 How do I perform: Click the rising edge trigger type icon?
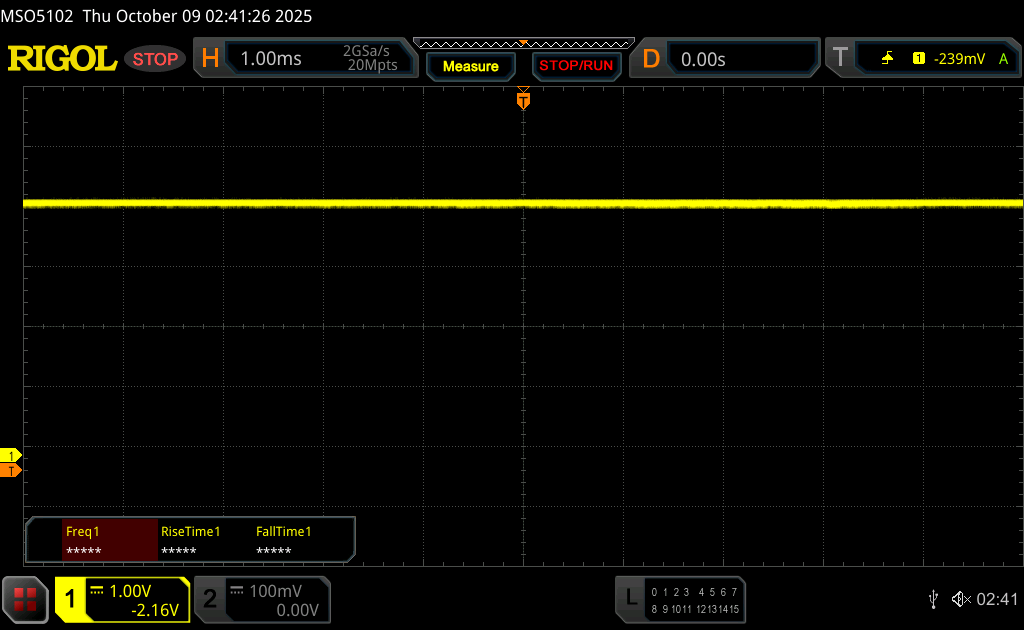(x=887, y=59)
